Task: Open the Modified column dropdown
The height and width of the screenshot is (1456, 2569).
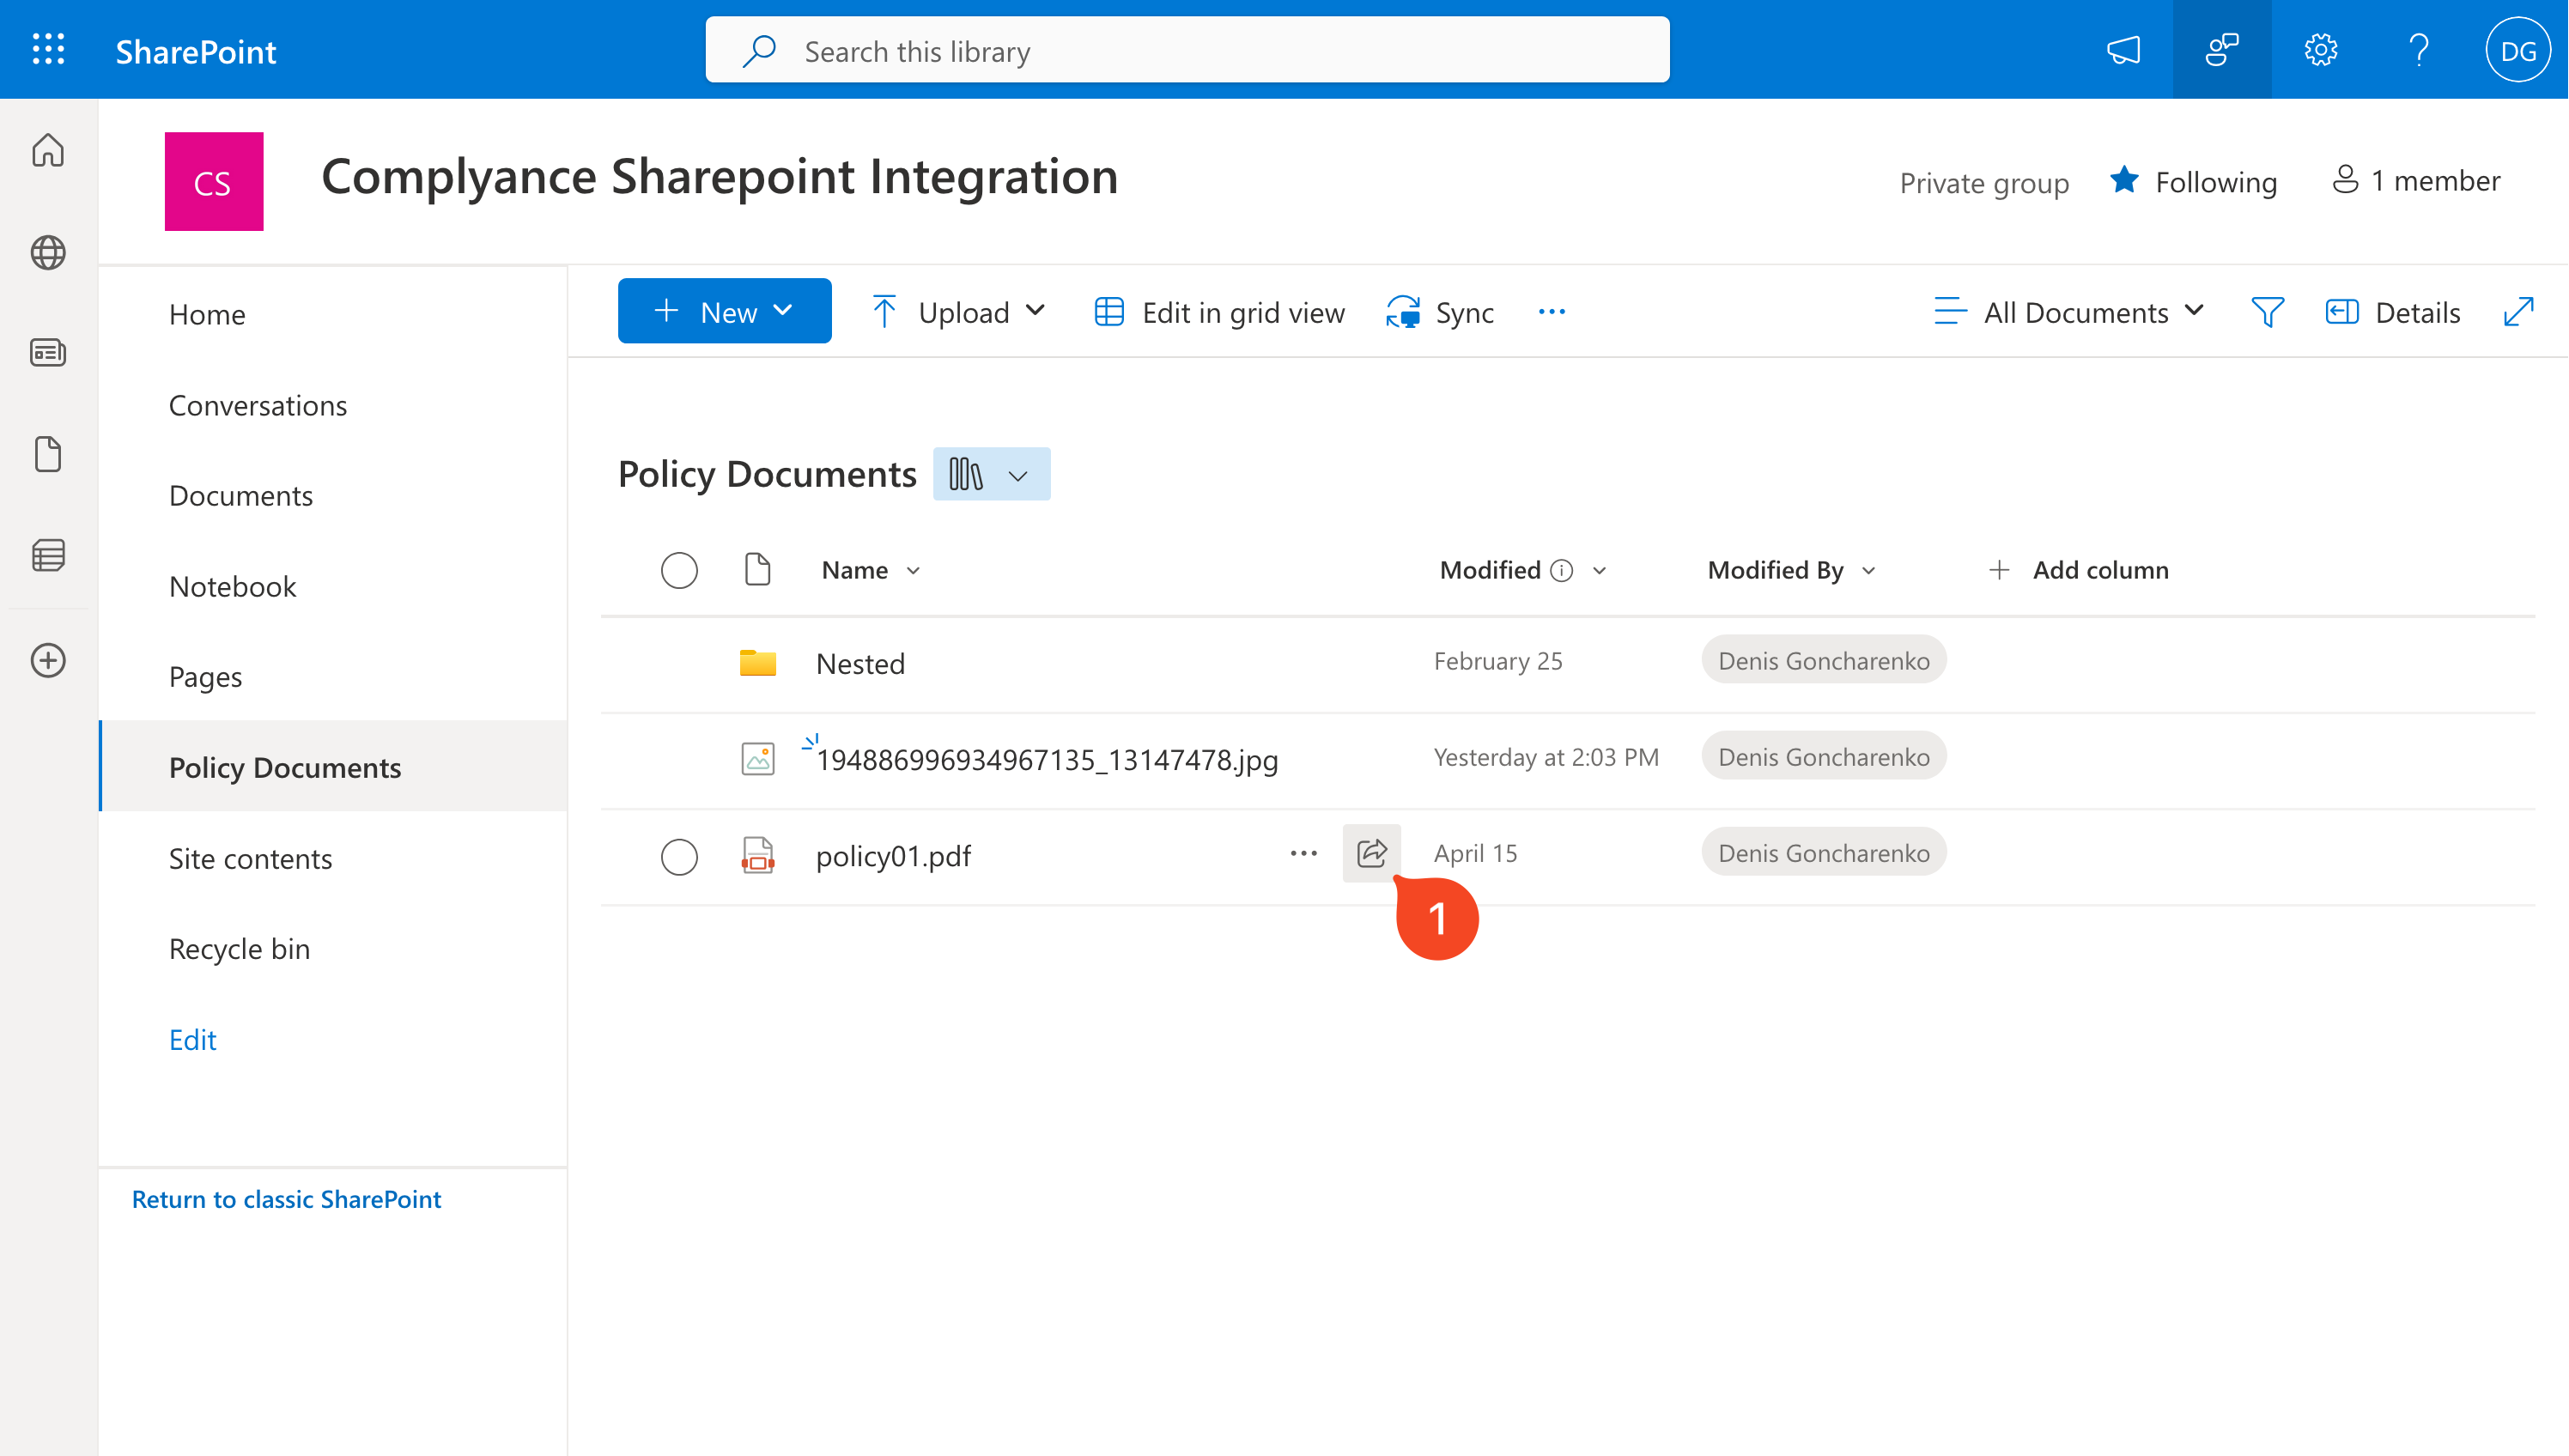Action: tap(1599, 570)
